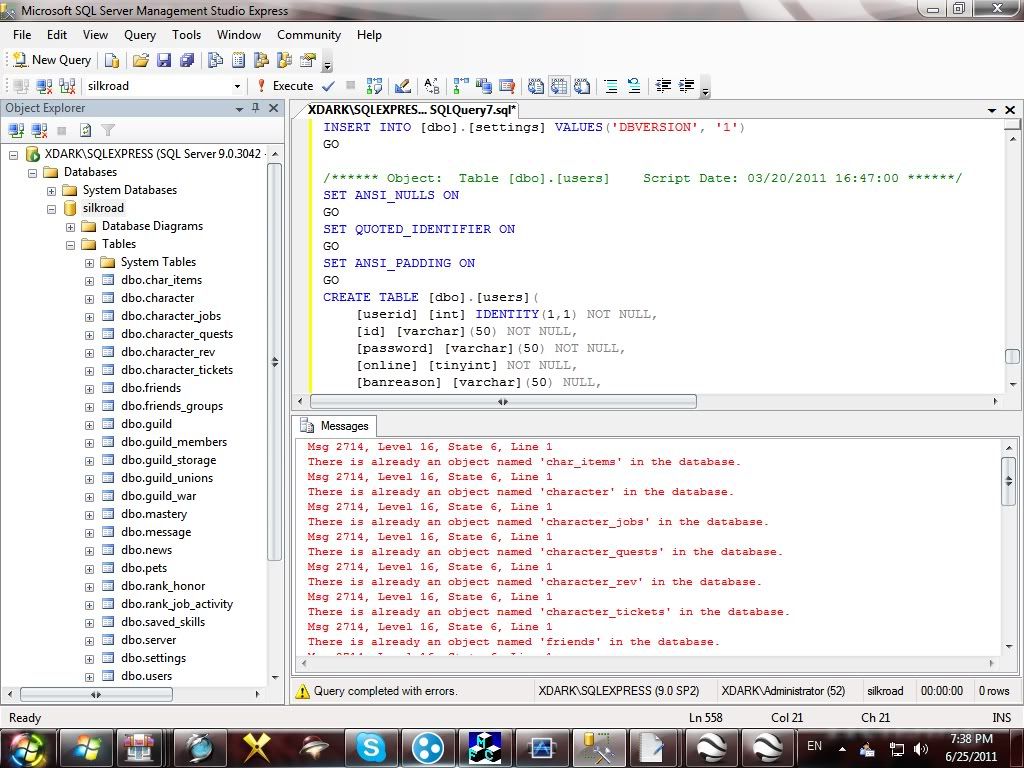Switch to the Messages tab
Image resolution: width=1024 pixels, height=768 pixels.
click(334, 426)
